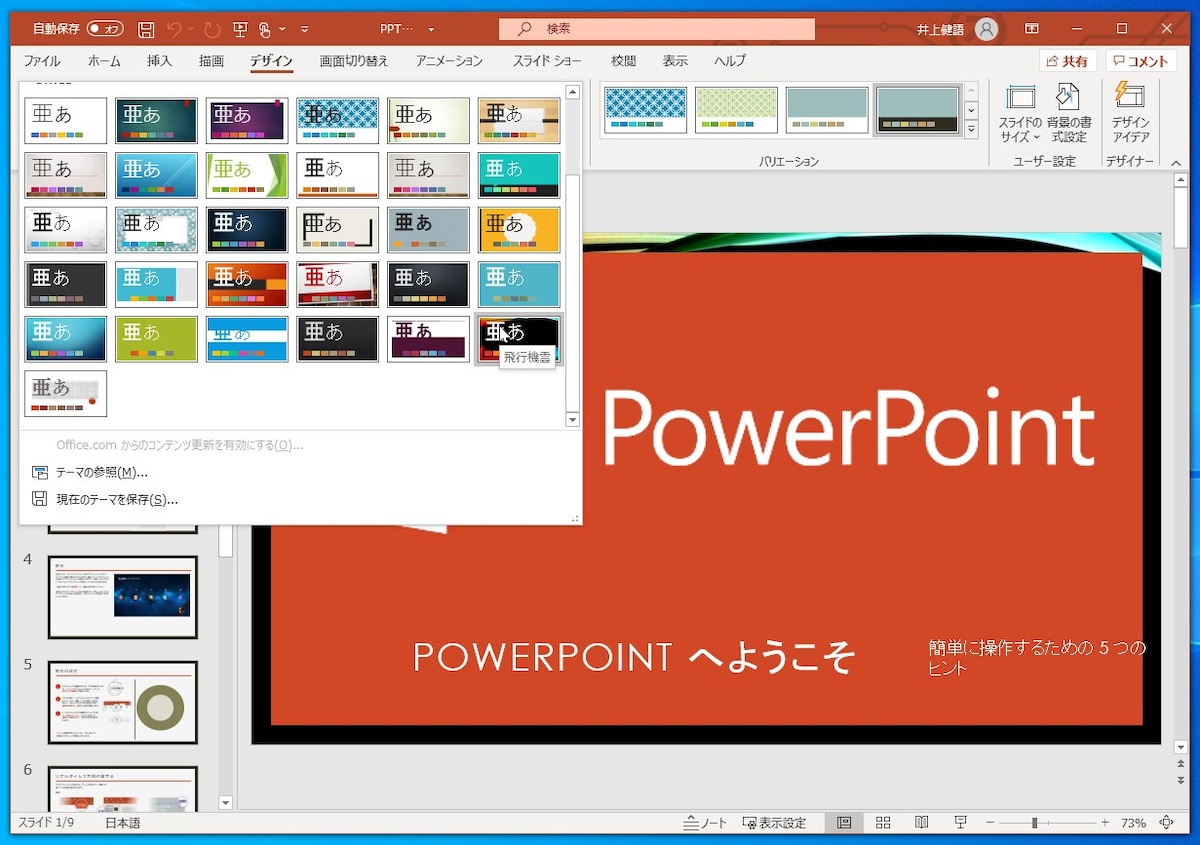Select the plain white Office theme thumbnail
Image resolution: width=1200 pixels, height=845 pixels.
click(66, 121)
